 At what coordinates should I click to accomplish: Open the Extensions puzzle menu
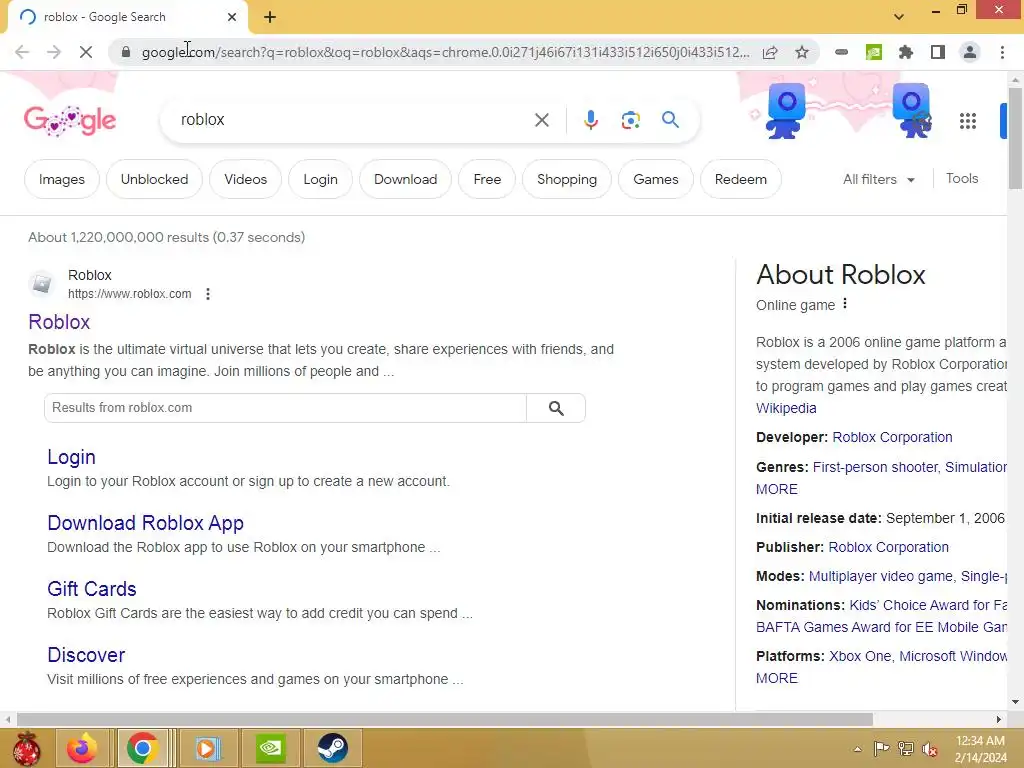pyautogui.click(x=906, y=52)
